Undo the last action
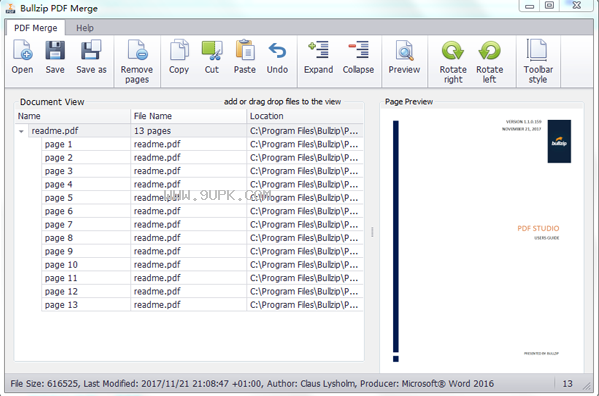This screenshot has width=599, height=396. coord(277,50)
